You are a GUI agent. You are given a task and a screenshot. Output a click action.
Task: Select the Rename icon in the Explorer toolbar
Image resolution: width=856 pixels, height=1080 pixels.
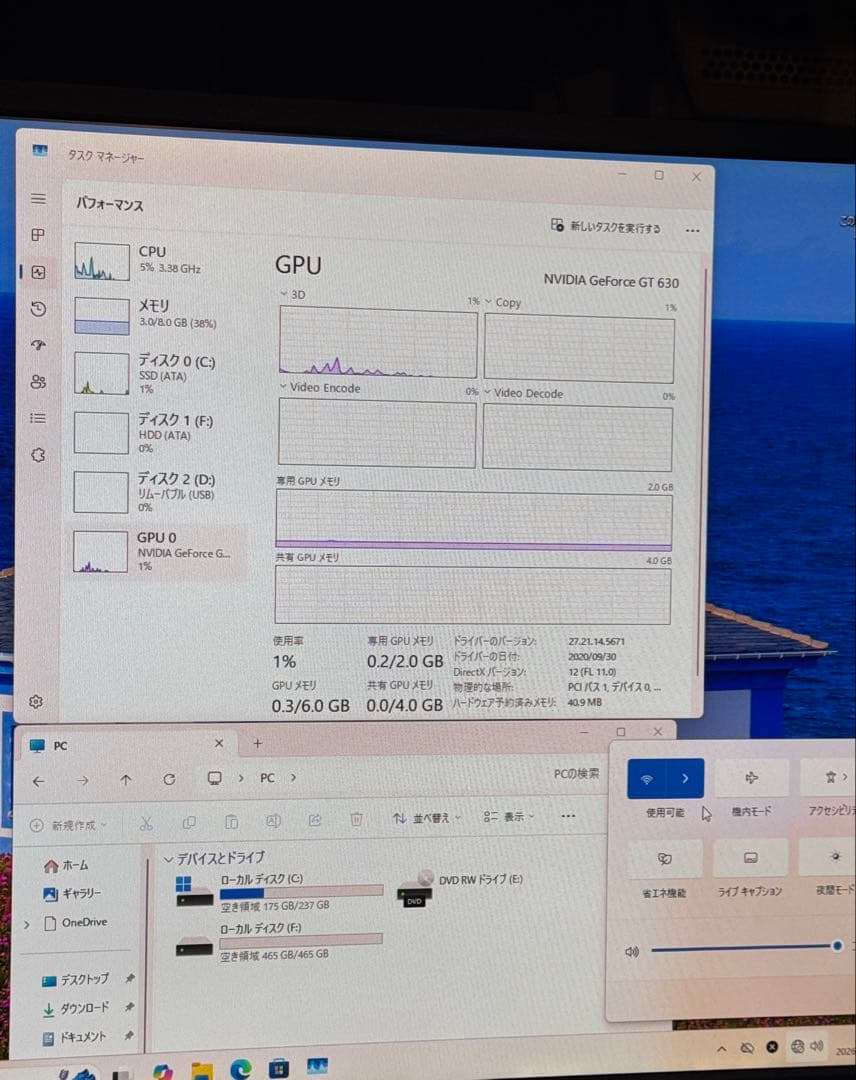[272, 821]
